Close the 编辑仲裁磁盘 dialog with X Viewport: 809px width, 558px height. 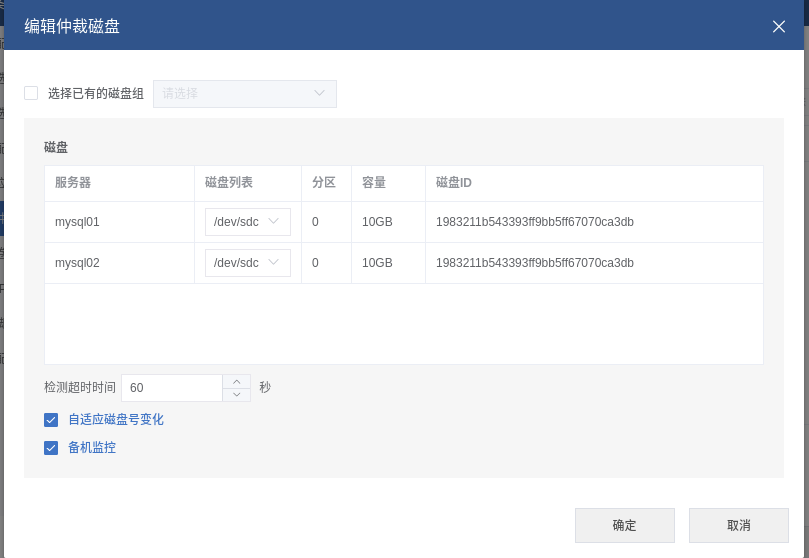(779, 26)
